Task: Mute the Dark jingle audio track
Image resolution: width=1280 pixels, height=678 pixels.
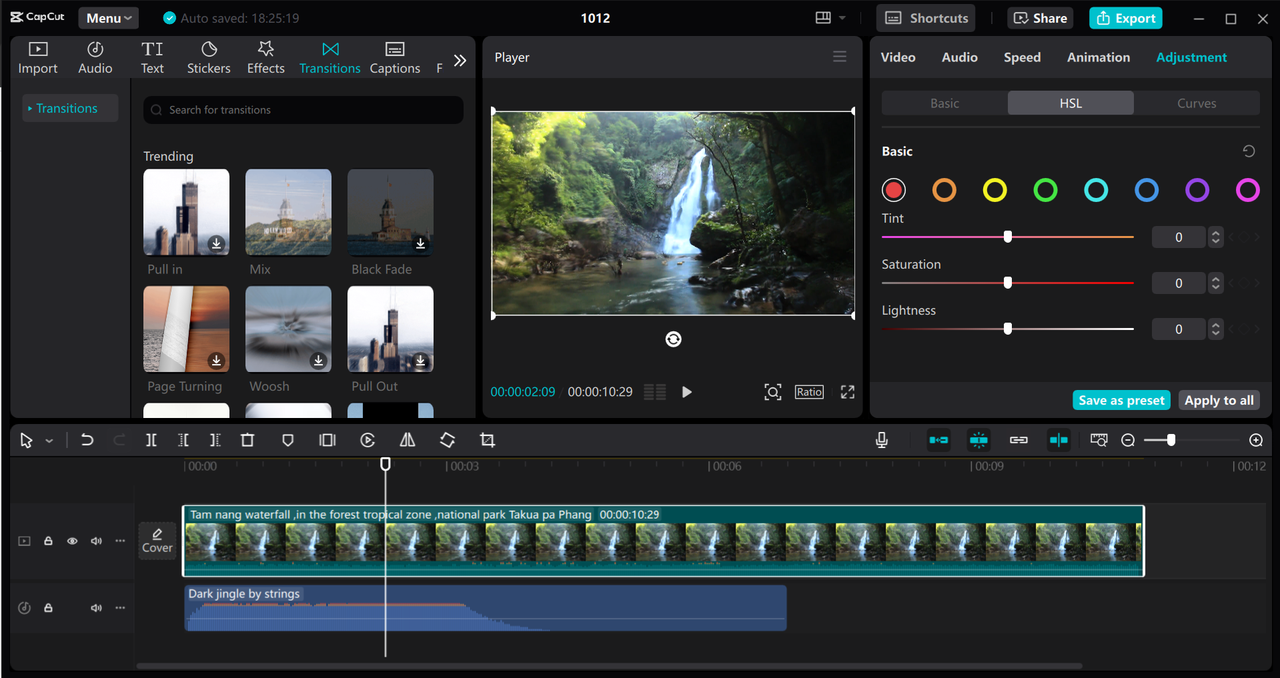Action: (96, 608)
